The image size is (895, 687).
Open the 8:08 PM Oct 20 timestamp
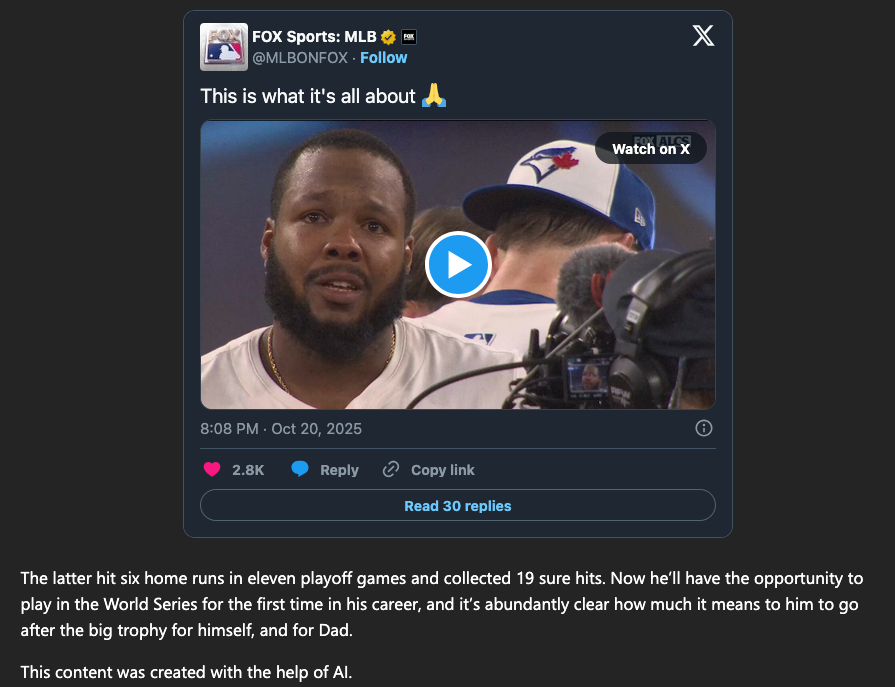(x=281, y=428)
